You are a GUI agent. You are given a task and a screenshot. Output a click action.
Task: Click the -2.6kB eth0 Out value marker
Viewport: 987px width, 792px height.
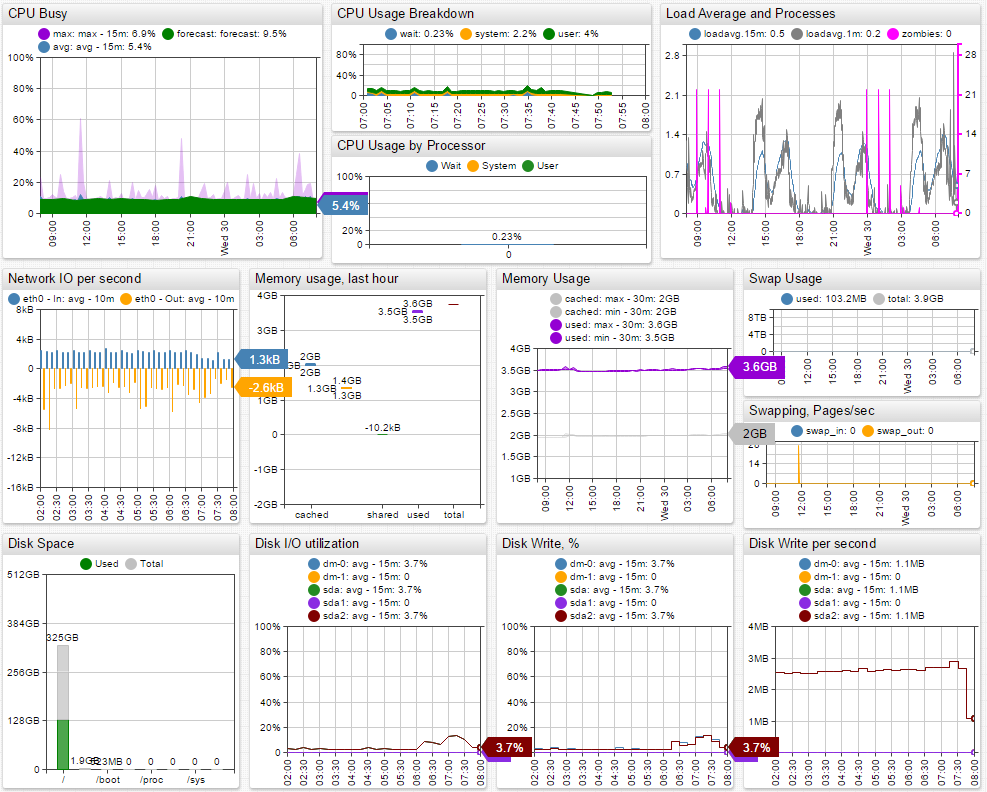click(x=263, y=387)
